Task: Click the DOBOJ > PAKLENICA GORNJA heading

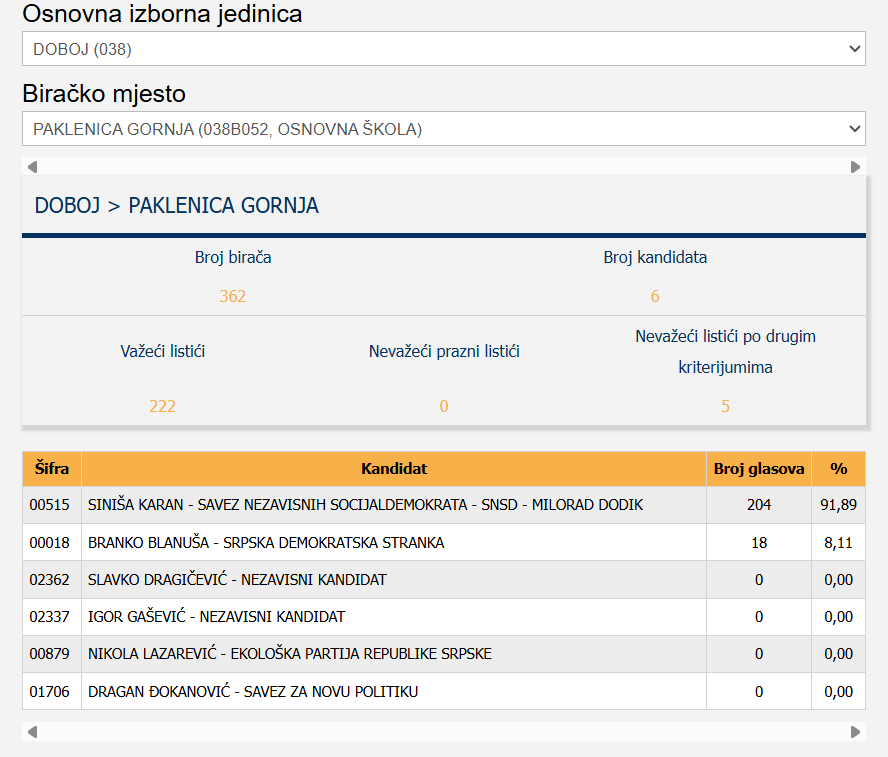Action: pos(177,206)
